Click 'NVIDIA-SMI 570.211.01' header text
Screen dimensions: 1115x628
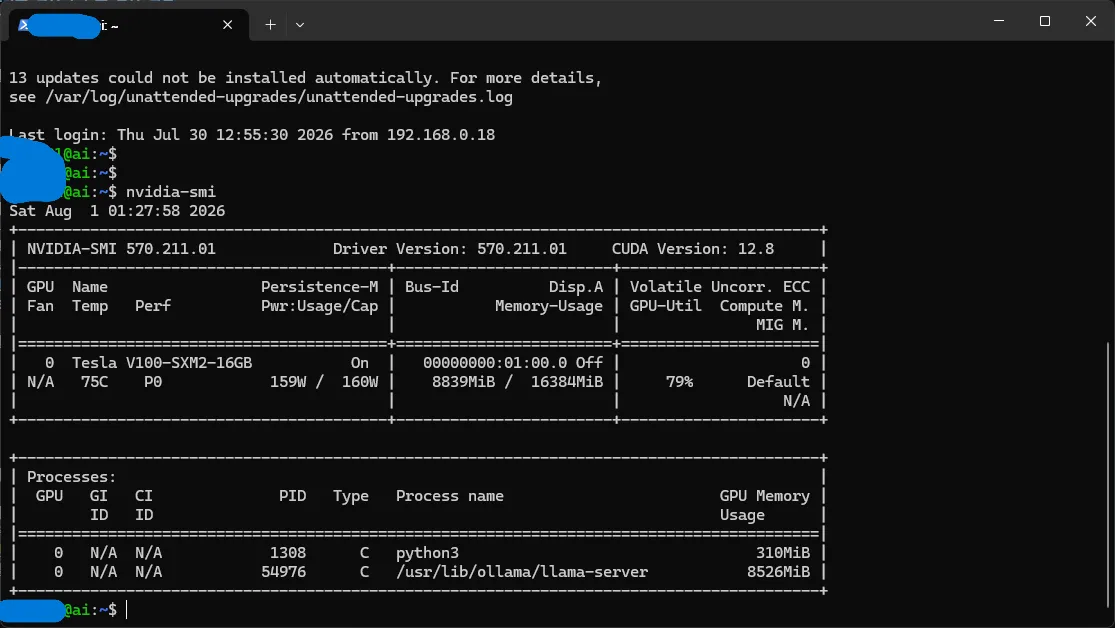(121, 249)
